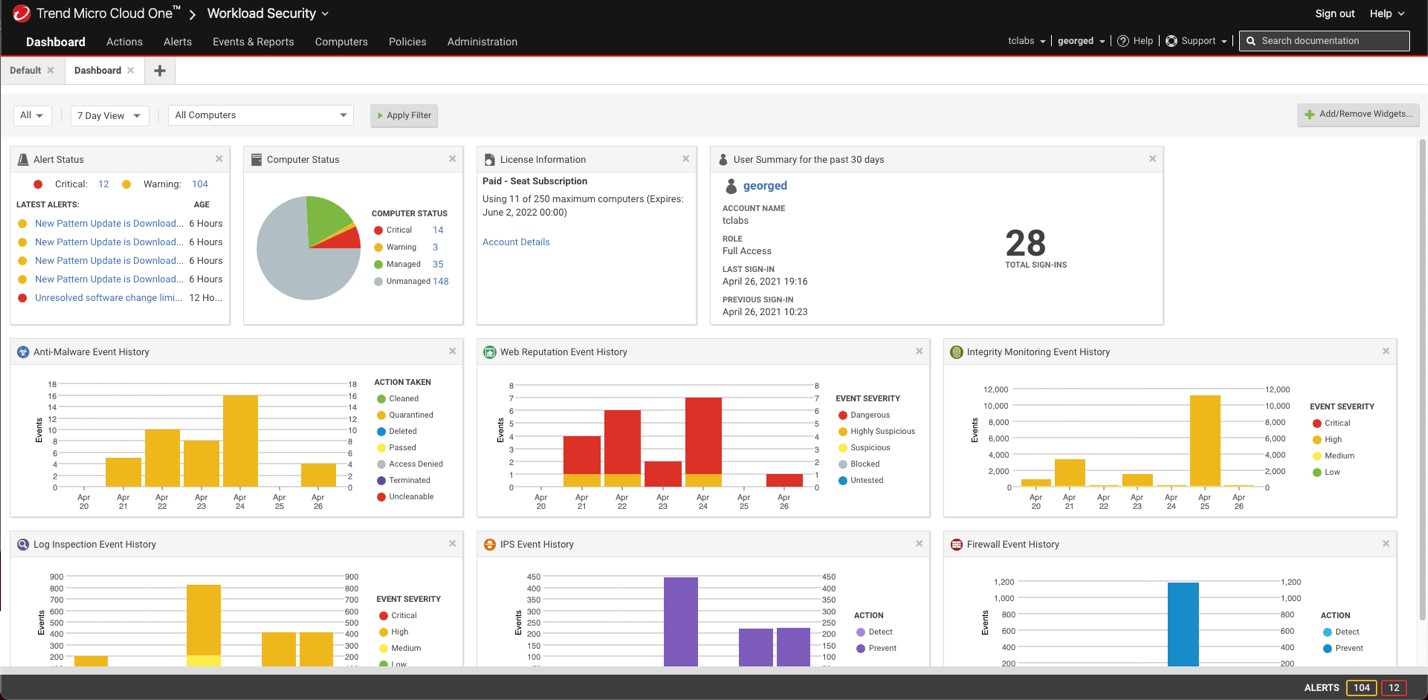Click the Log Inspection Event History icon
Viewport: 1428px width, 700px height.
tap(23, 544)
